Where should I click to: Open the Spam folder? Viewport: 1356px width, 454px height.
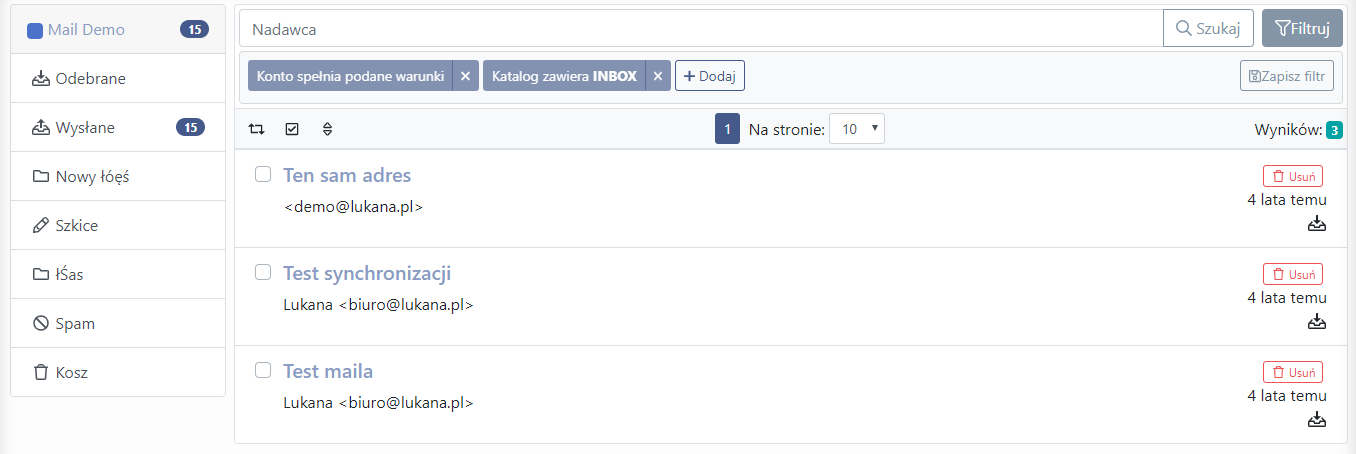click(x=118, y=323)
